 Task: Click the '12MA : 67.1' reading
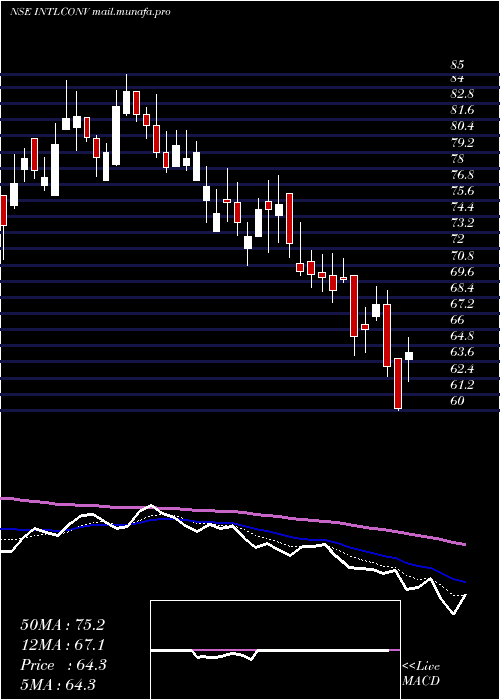62,645
